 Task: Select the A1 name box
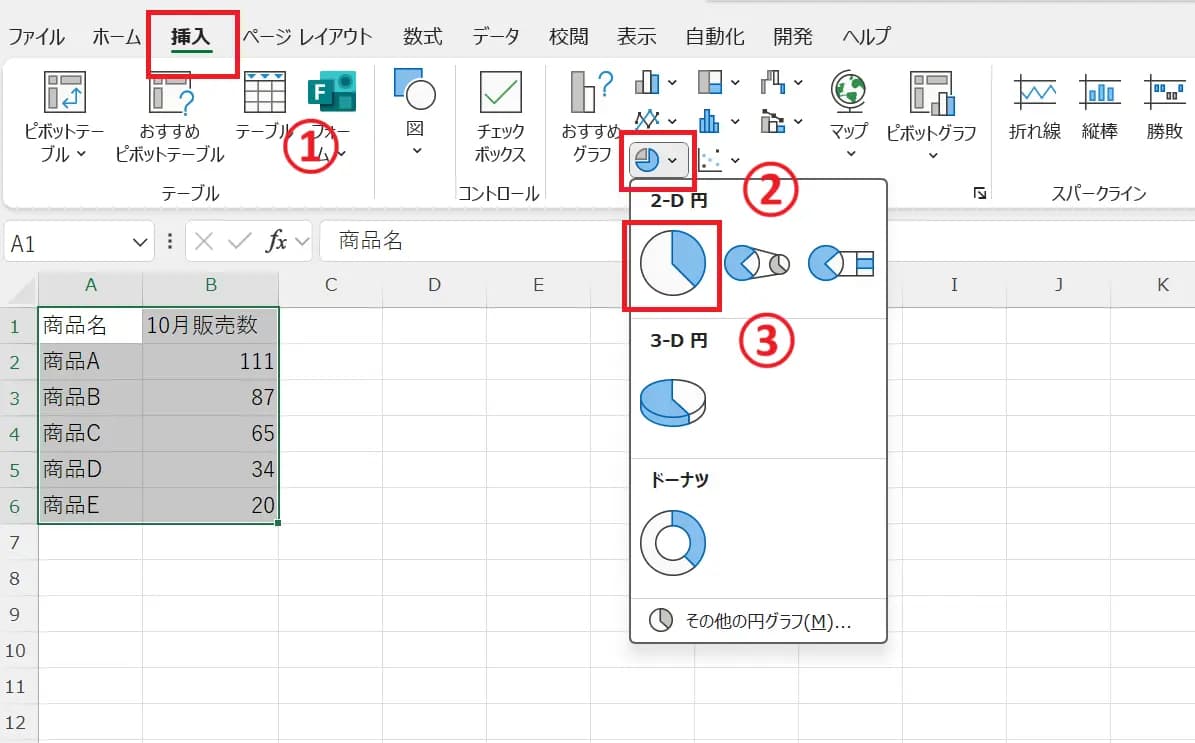pos(60,241)
